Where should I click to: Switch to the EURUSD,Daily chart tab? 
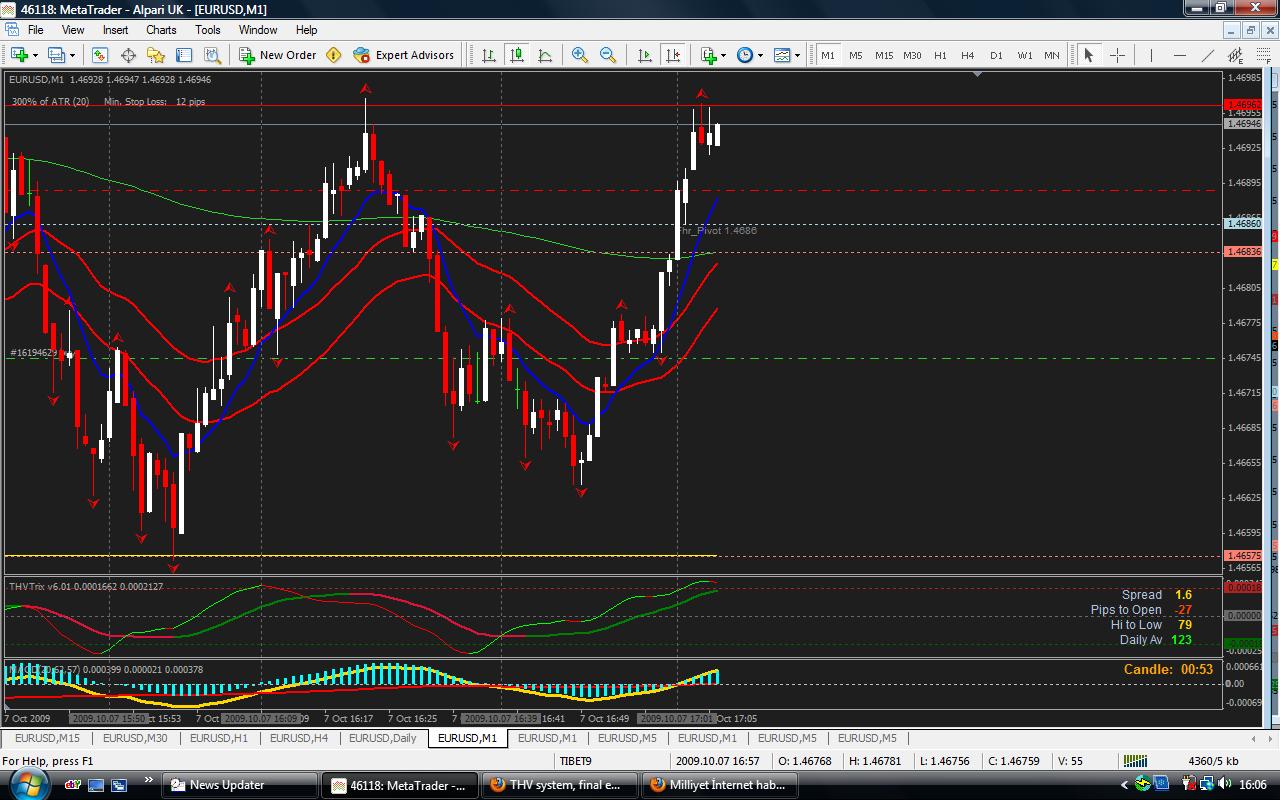pyautogui.click(x=383, y=738)
